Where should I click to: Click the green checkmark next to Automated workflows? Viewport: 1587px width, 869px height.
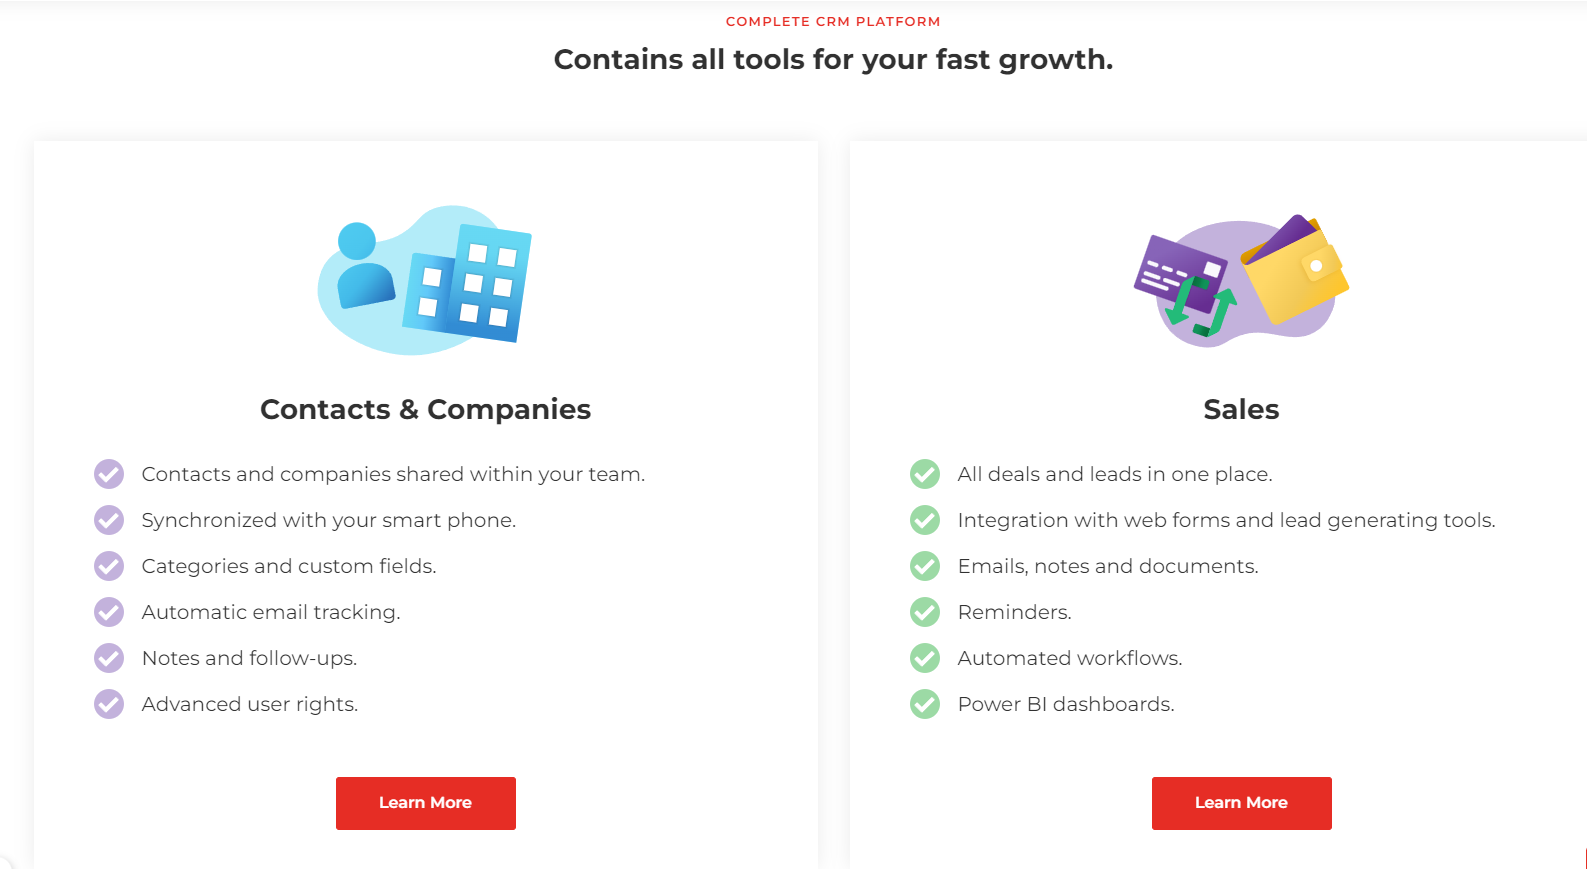[x=925, y=658]
